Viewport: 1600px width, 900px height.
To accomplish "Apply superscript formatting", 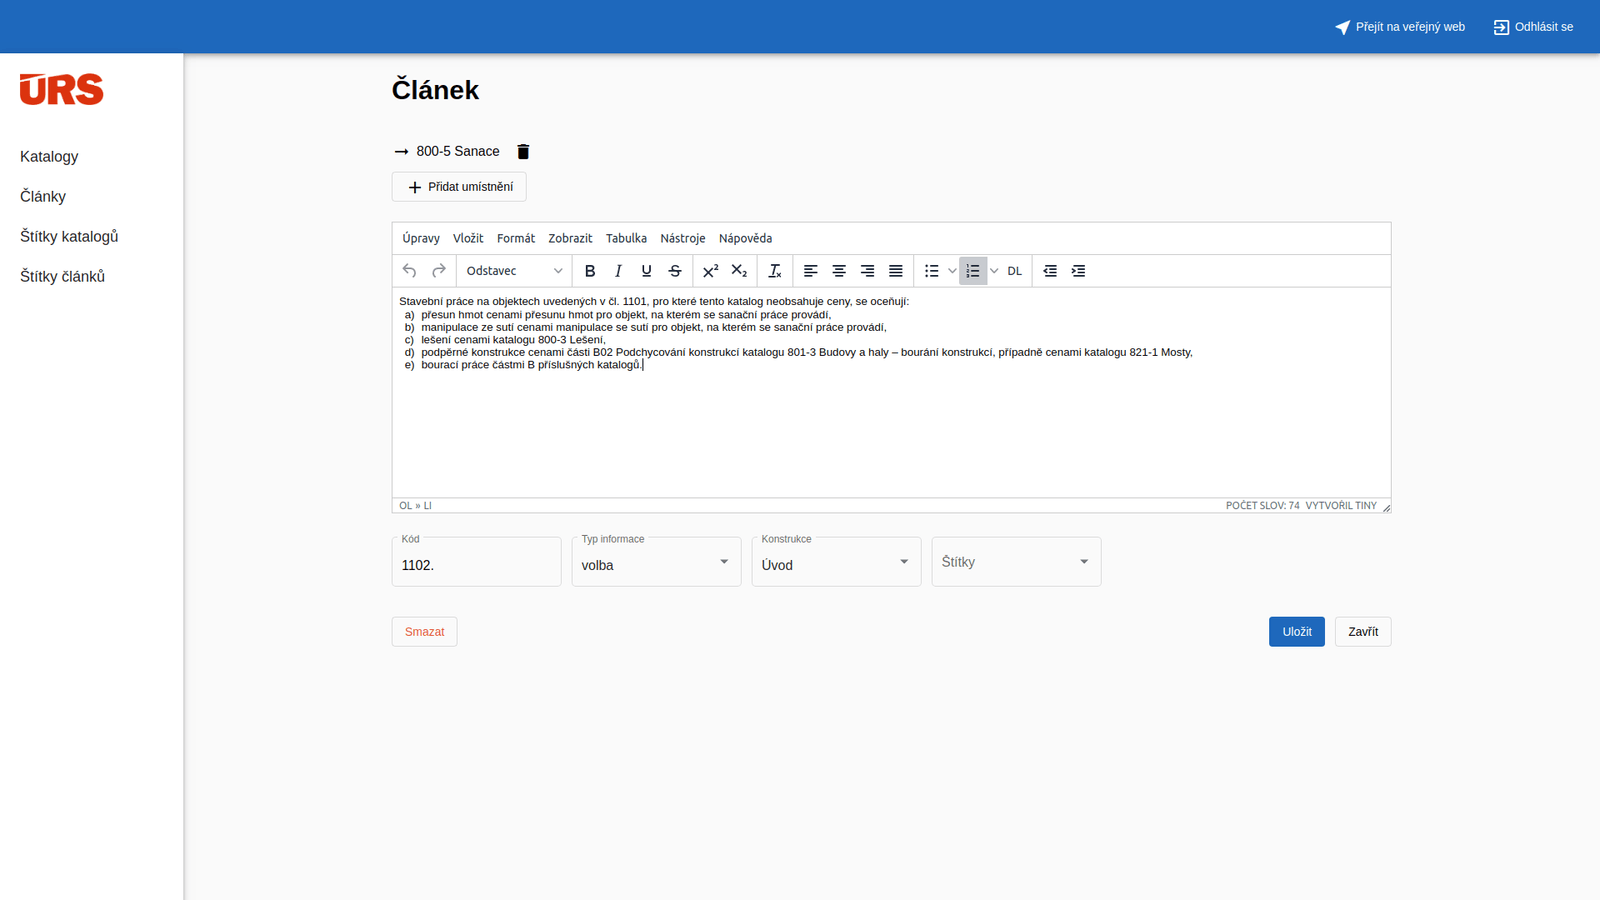I will 711,271.
